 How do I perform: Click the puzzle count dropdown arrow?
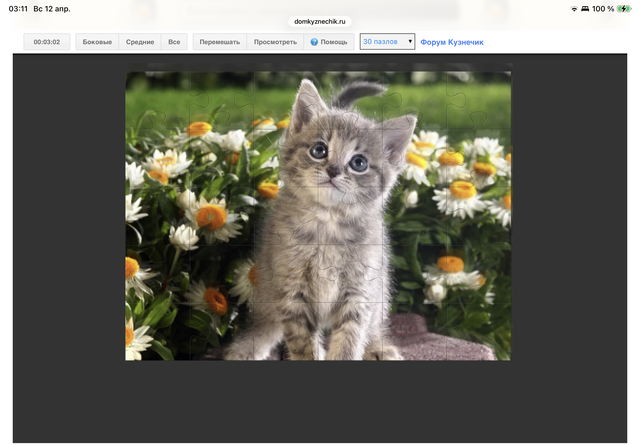point(410,43)
